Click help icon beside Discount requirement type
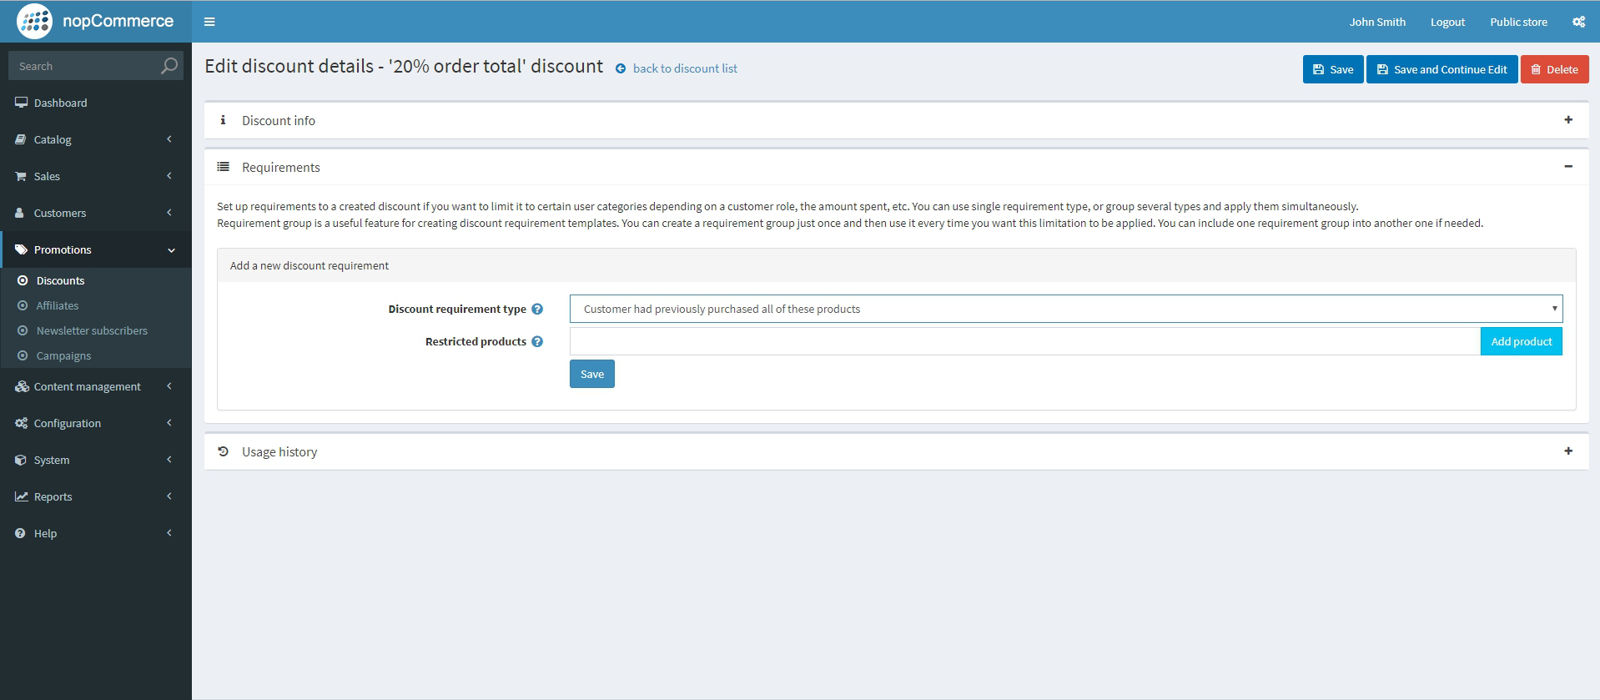Screen dimensions: 1600x700 537,309
